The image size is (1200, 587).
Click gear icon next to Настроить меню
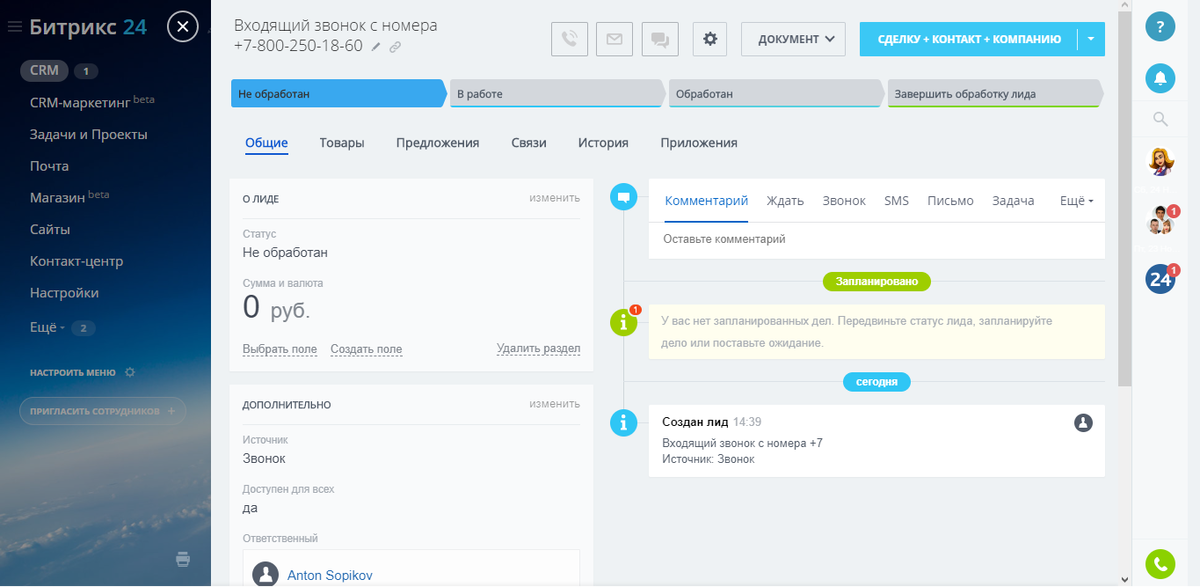[x=130, y=372]
